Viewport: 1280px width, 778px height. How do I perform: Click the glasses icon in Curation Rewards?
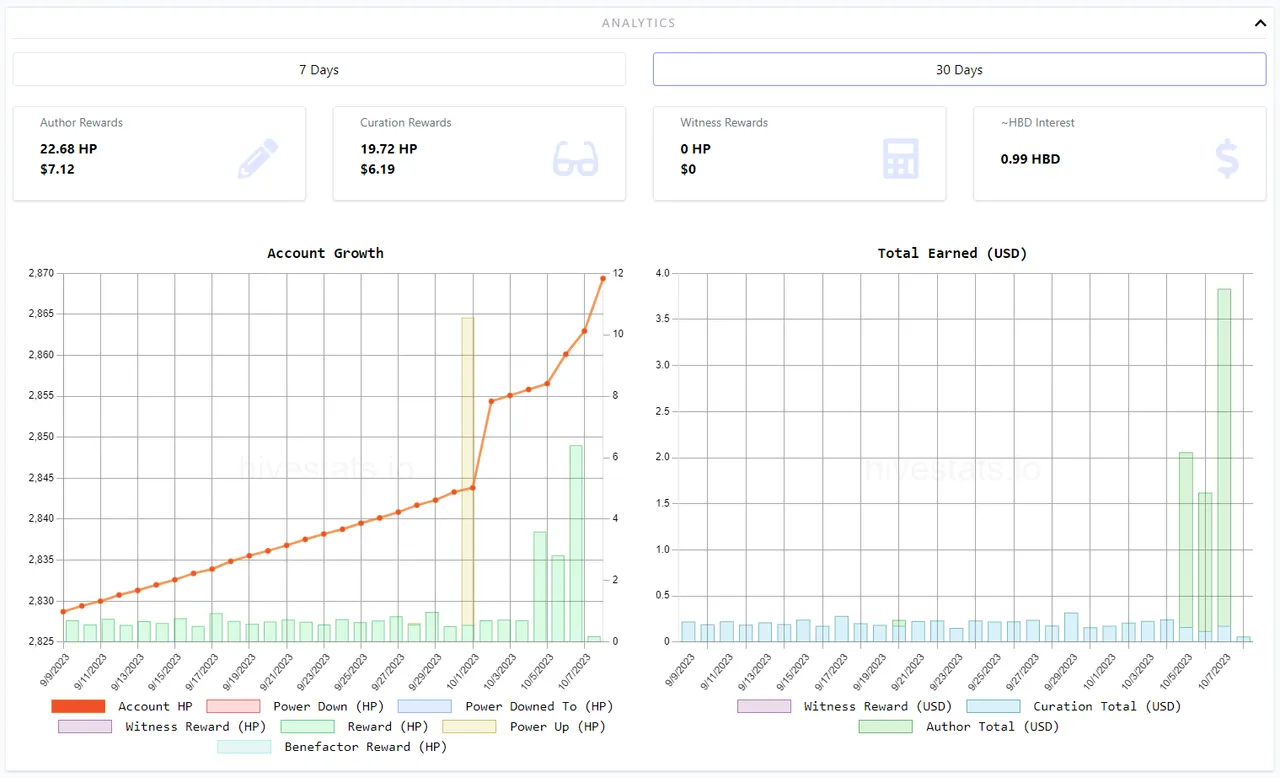(x=576, y=159)
